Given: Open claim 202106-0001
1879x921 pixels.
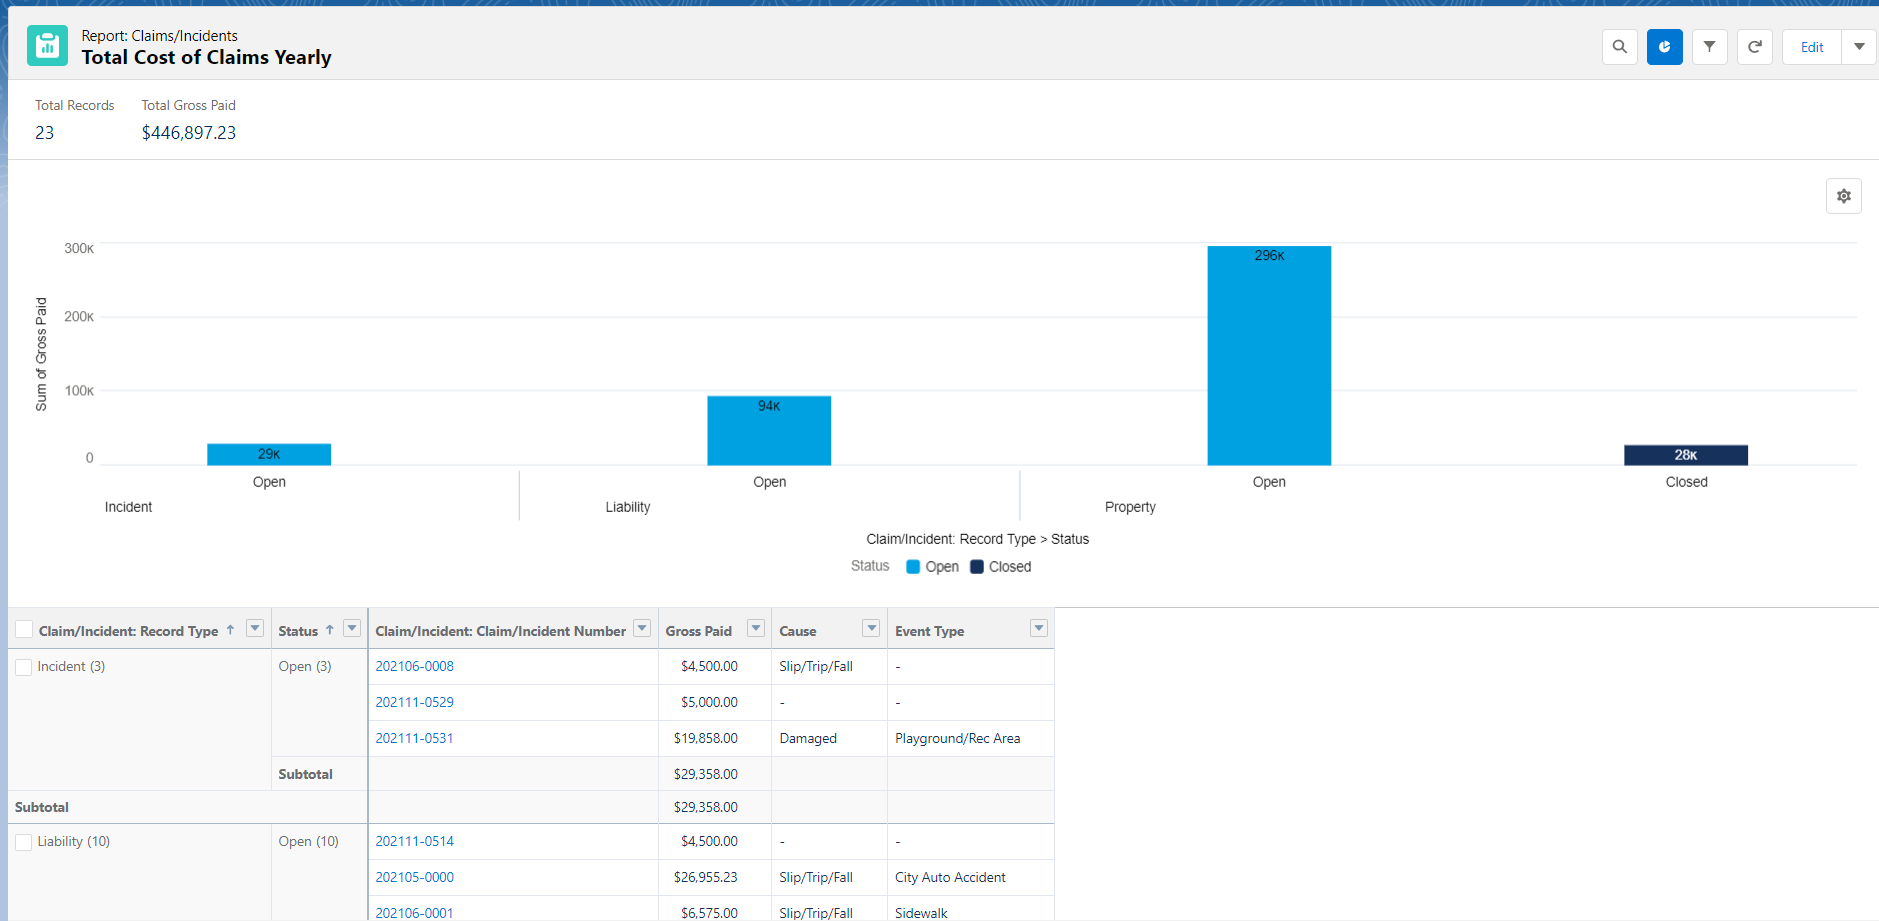Looking at the screenshot, I should point(414,913).
